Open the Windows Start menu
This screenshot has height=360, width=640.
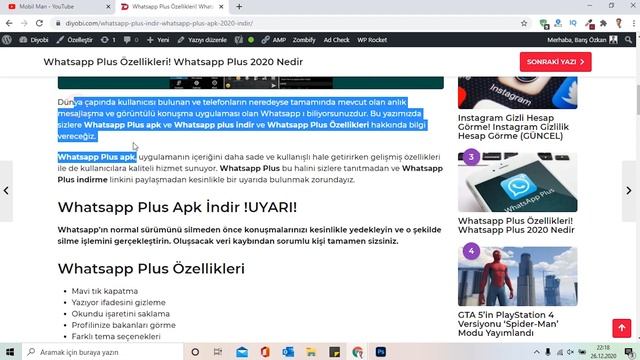[10, 352]
